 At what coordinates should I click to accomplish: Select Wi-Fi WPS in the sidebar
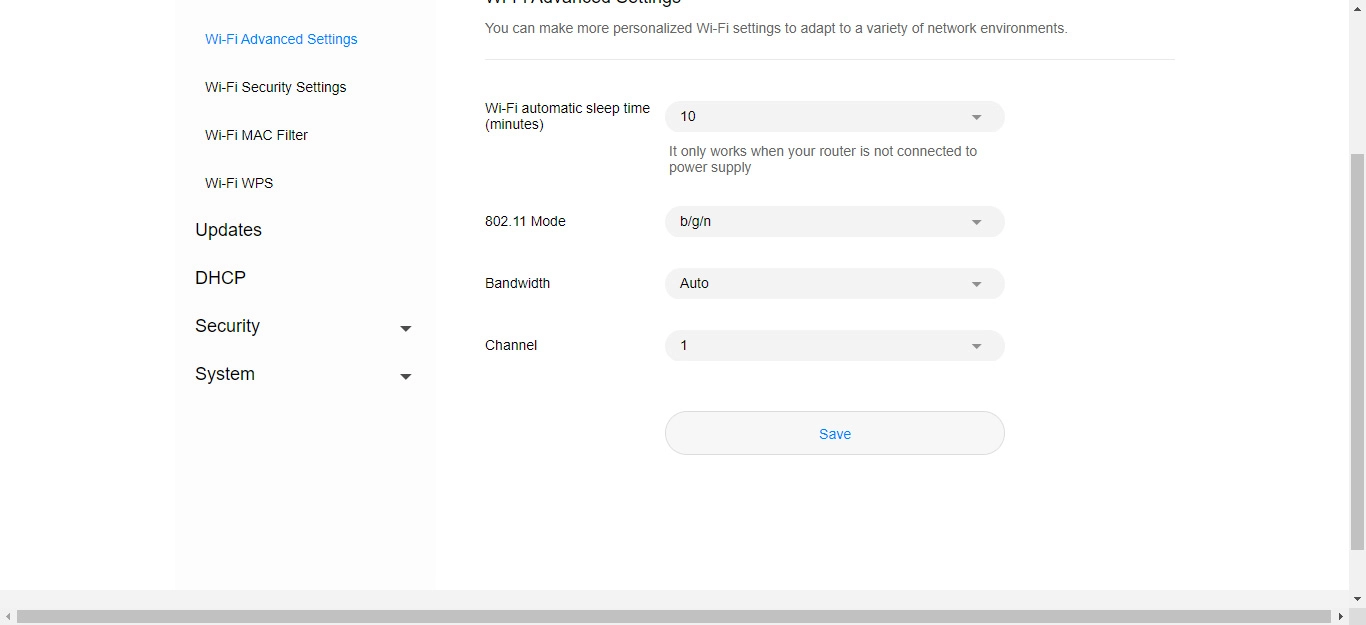239,183
